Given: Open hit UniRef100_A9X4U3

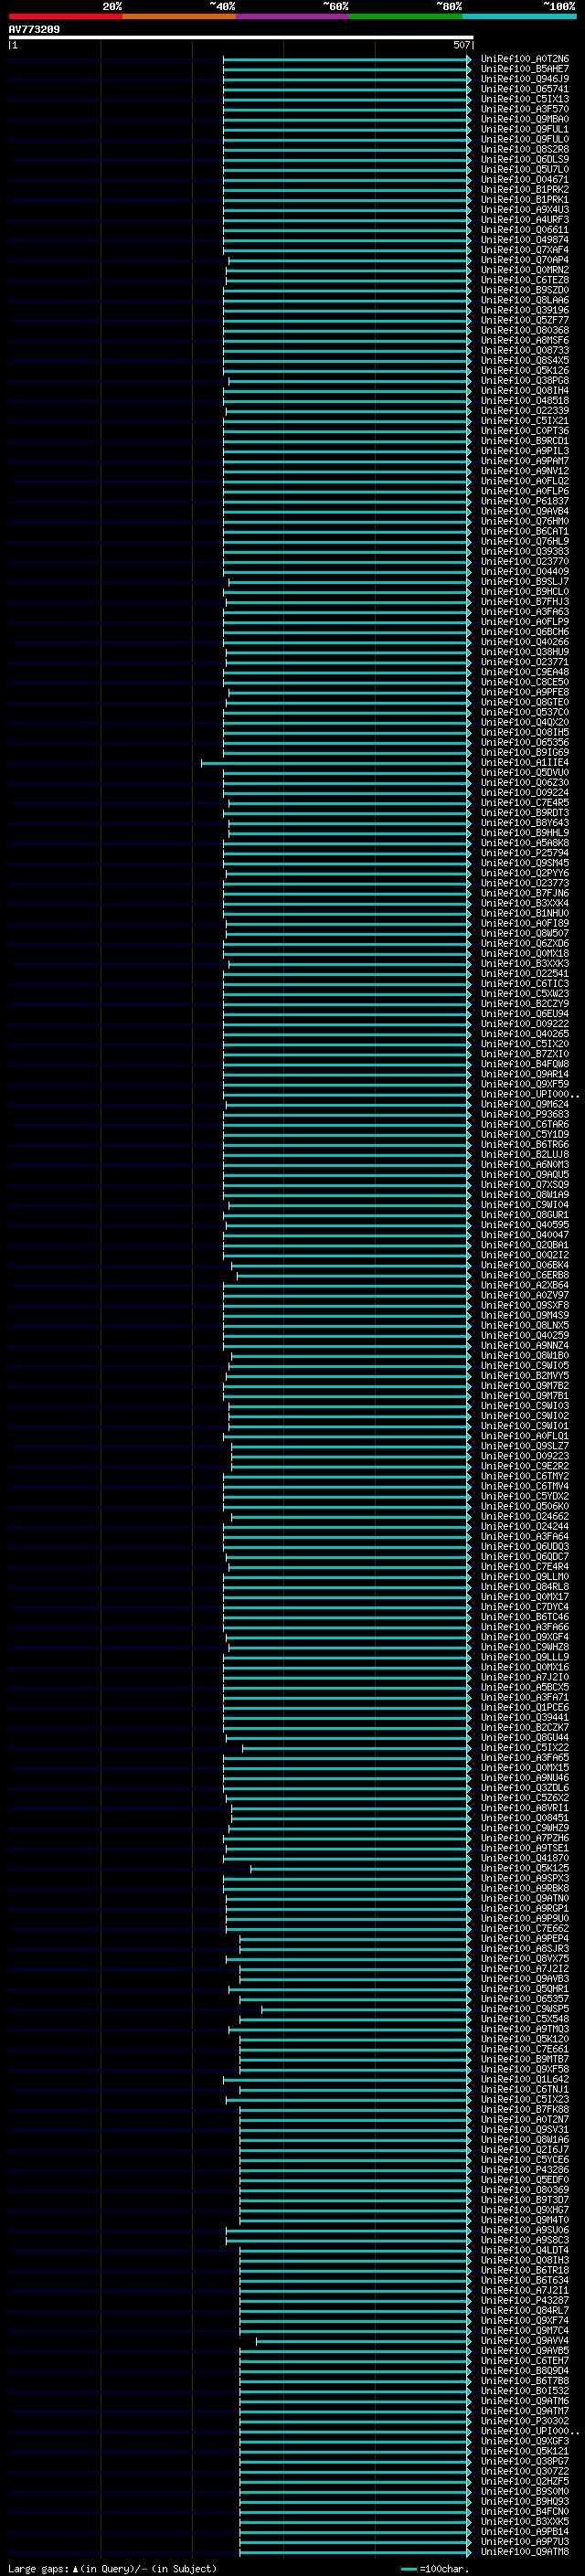Looking at the screenshot, I should (x=524, y=210).
